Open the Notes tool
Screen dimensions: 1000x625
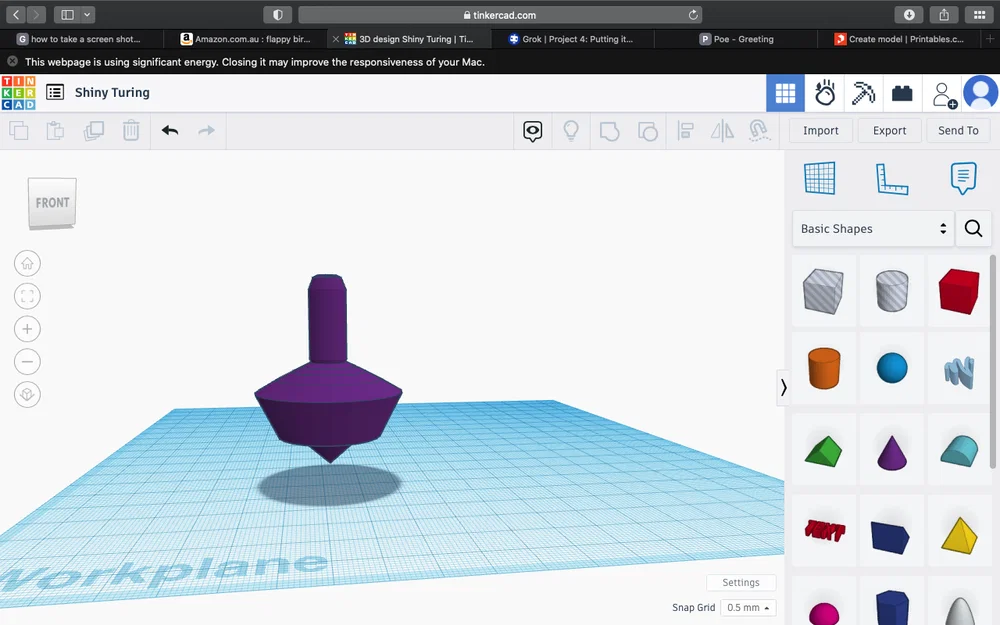tap(963, 178)
